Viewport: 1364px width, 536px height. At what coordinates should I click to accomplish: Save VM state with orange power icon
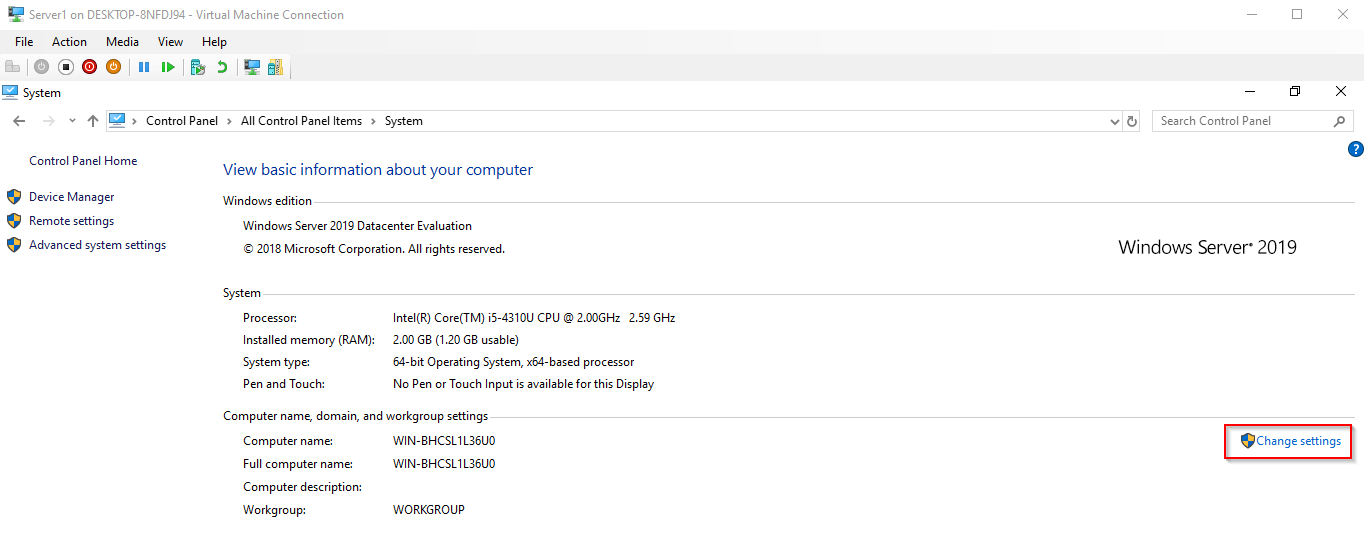[x=113, y=67]
